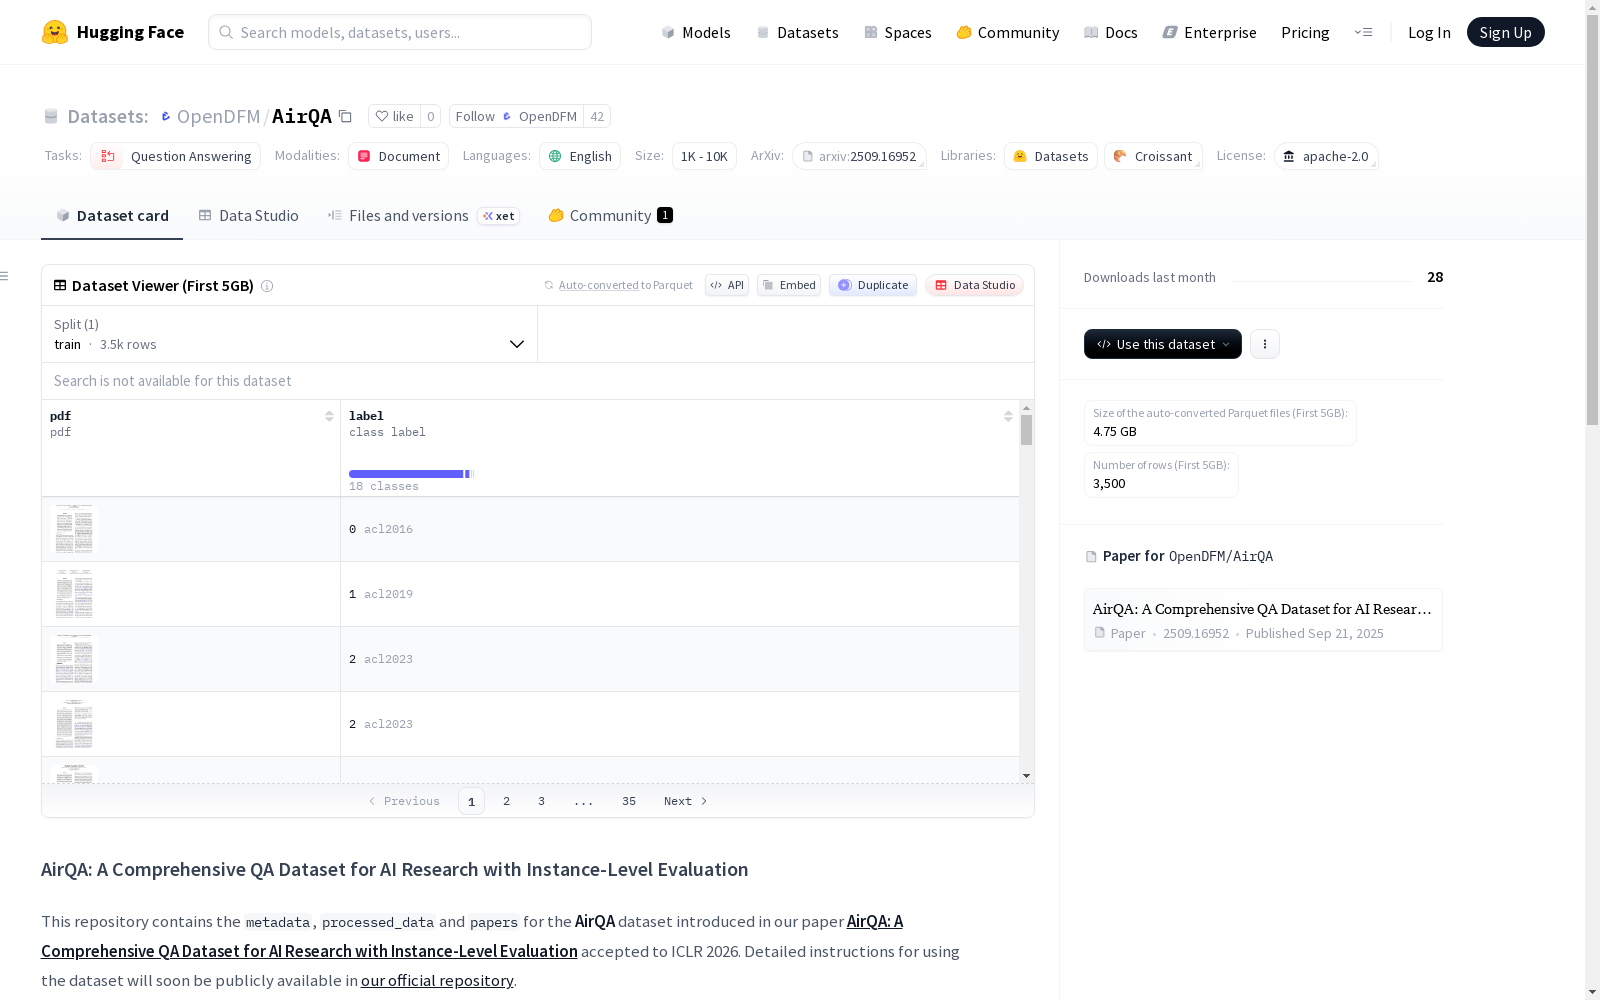Open the three-dot dataset options menu
This screenshot has height=1000, width=1600.
pos(1265,344)
